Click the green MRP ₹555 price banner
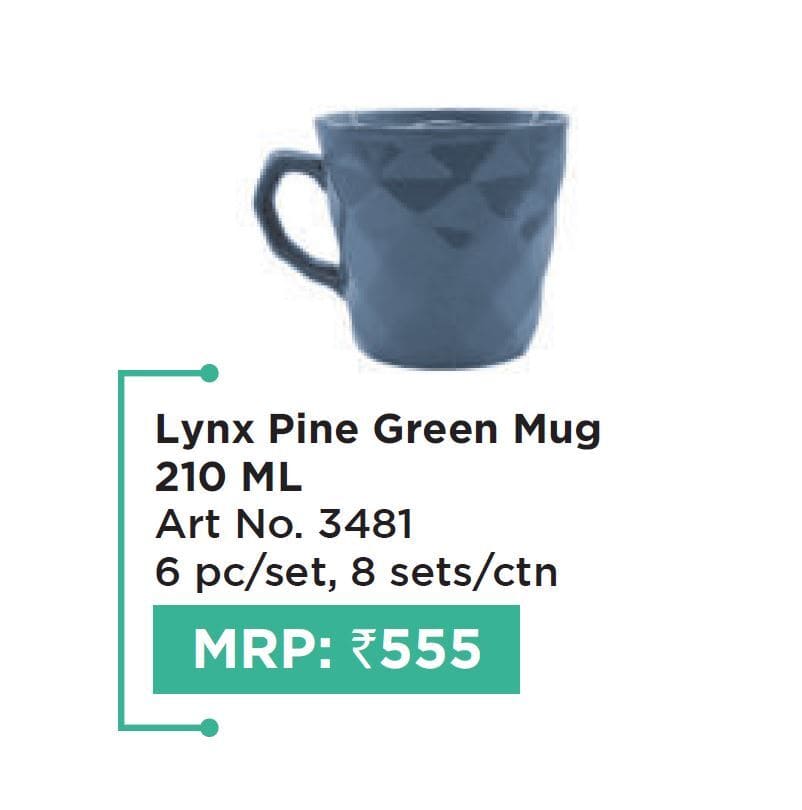The width and height of the screenshot is (802, 810). (336, 649)
